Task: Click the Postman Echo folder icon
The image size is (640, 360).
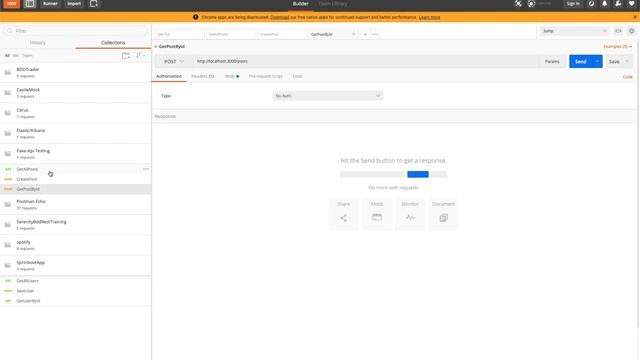Action: tap(8, 204)
